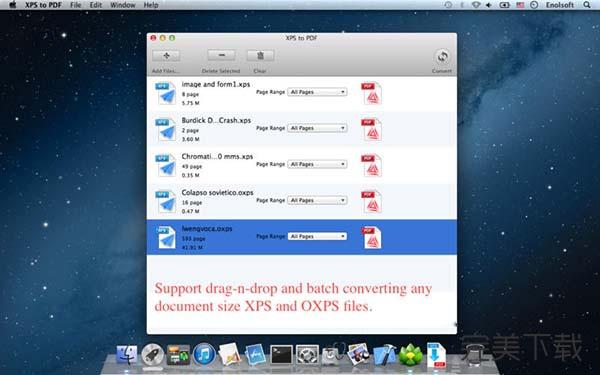This screenshot has width=600, height=375.
Task: Click the PDF icon for image and form1.xps
Action: (371, 93)
